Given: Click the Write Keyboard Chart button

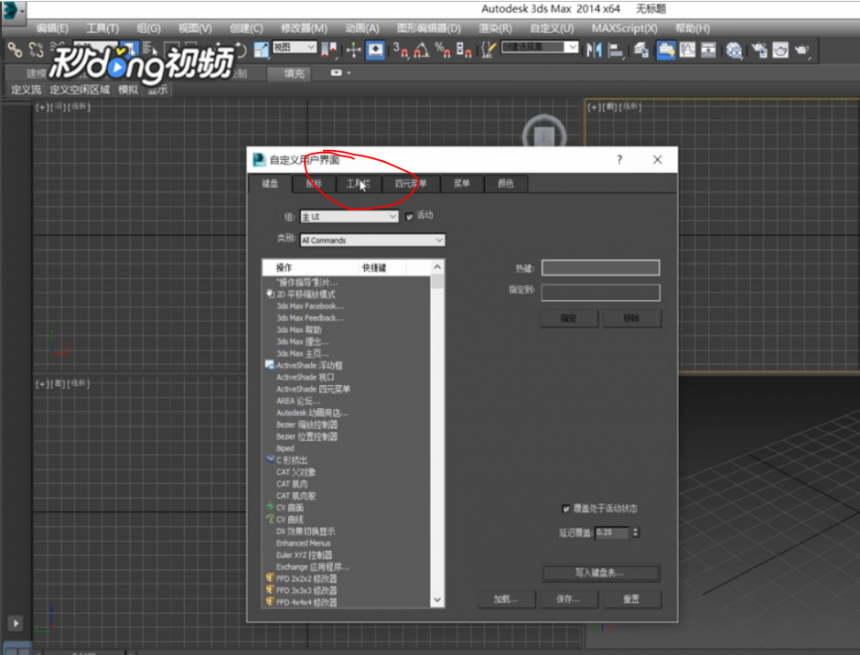Looking at the screenshot, I should (601, 573).
